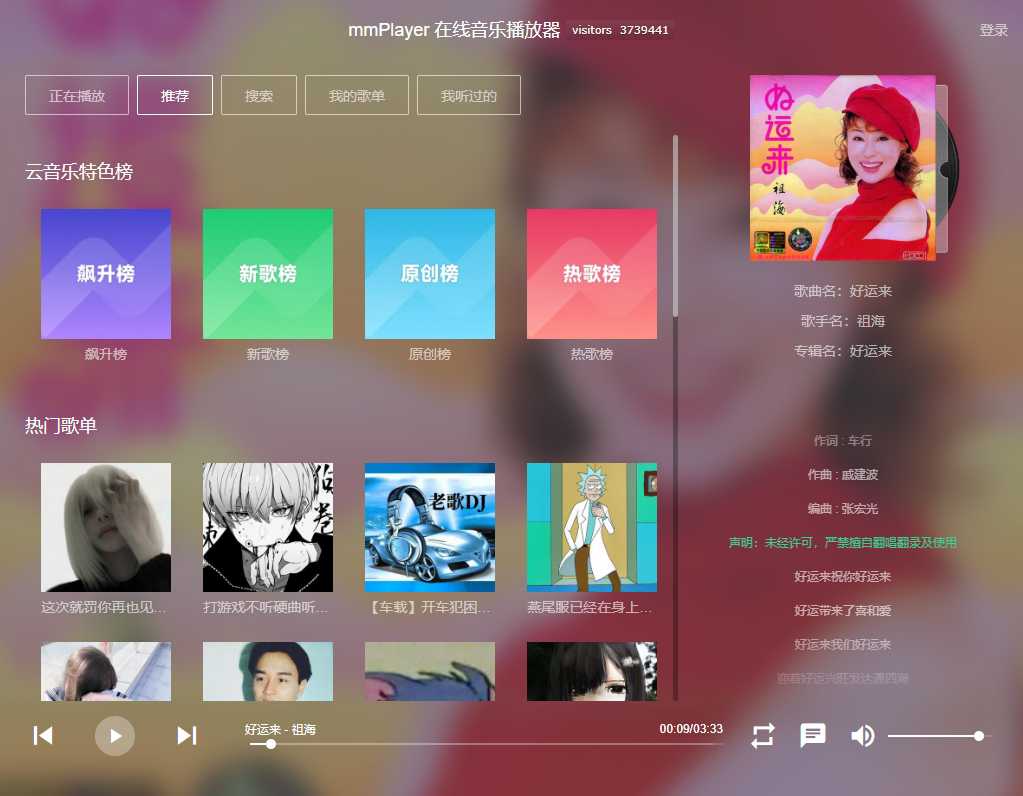
Task: Adjust the volume slider handle
Action: click(978, 735)
